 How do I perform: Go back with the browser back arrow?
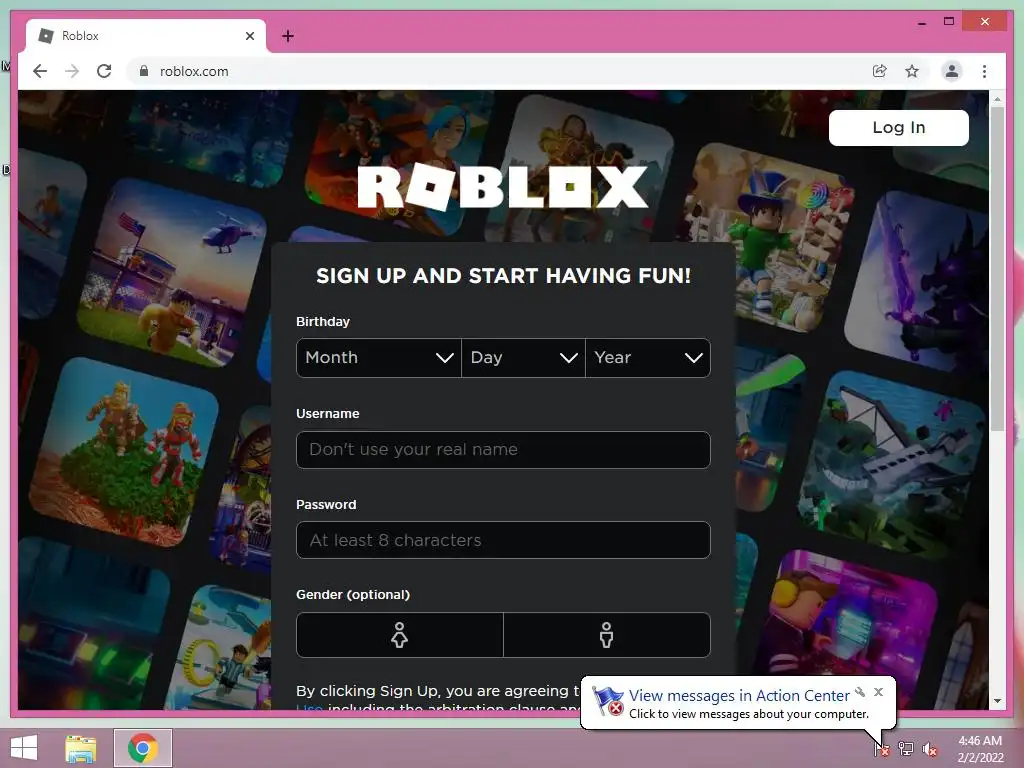40,71
